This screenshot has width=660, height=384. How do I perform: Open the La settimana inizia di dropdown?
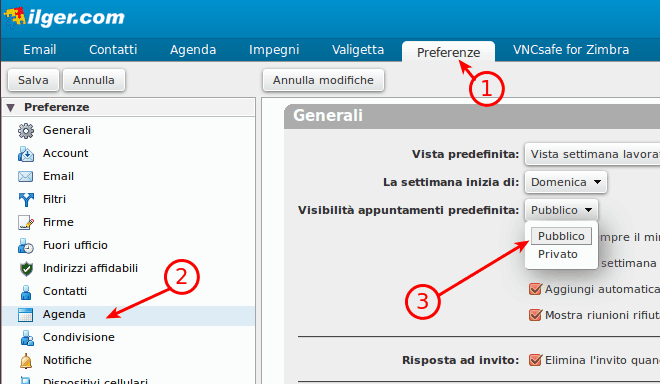point(566,182)
